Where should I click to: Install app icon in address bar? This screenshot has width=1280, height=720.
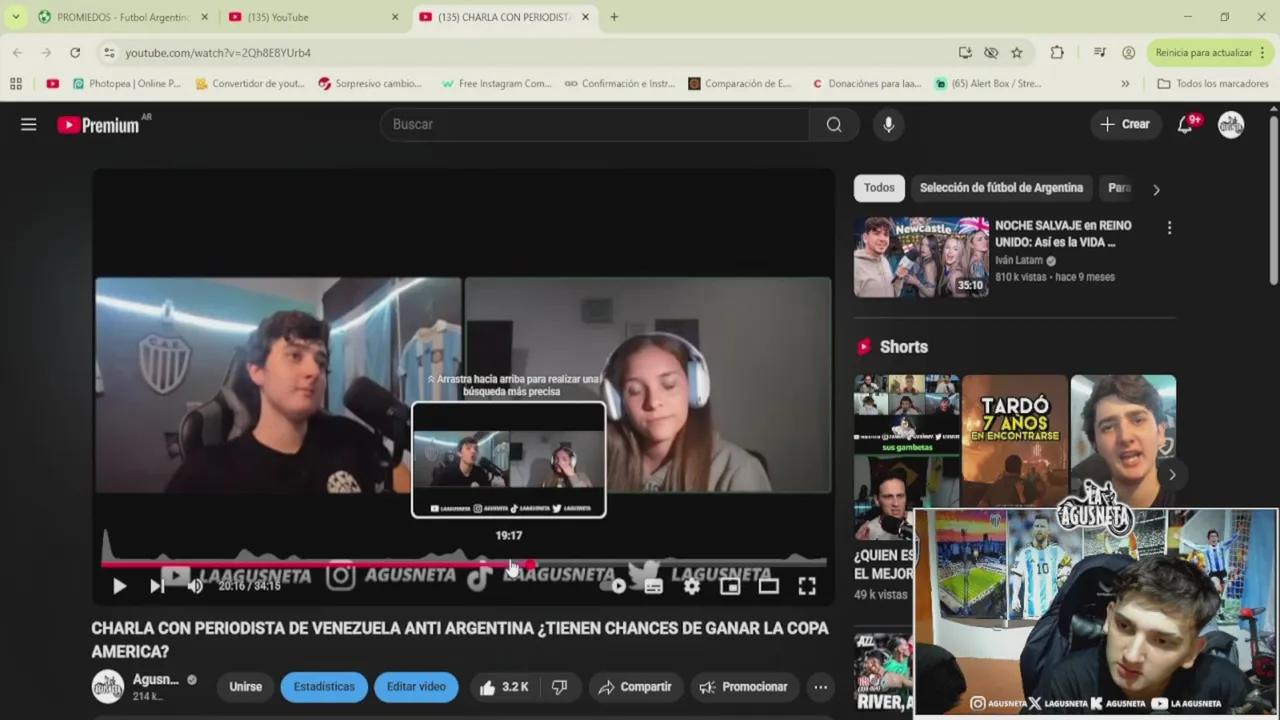(965, 52)
